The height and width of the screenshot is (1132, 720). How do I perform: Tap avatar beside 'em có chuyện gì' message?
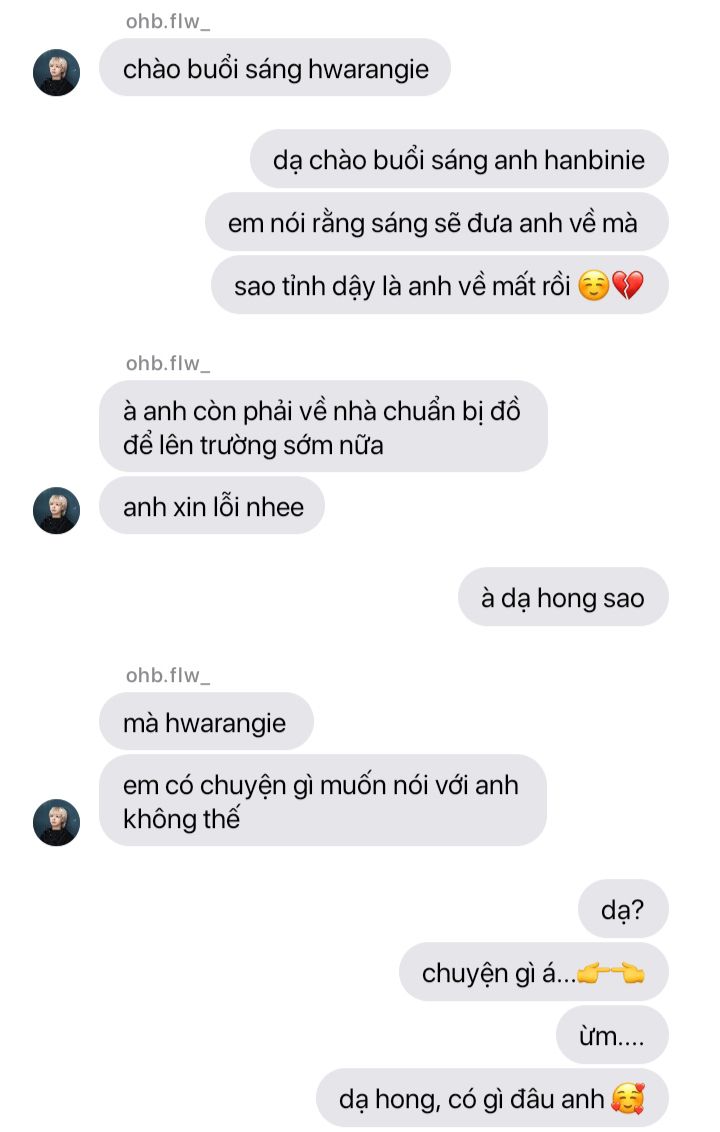point(56,822)
